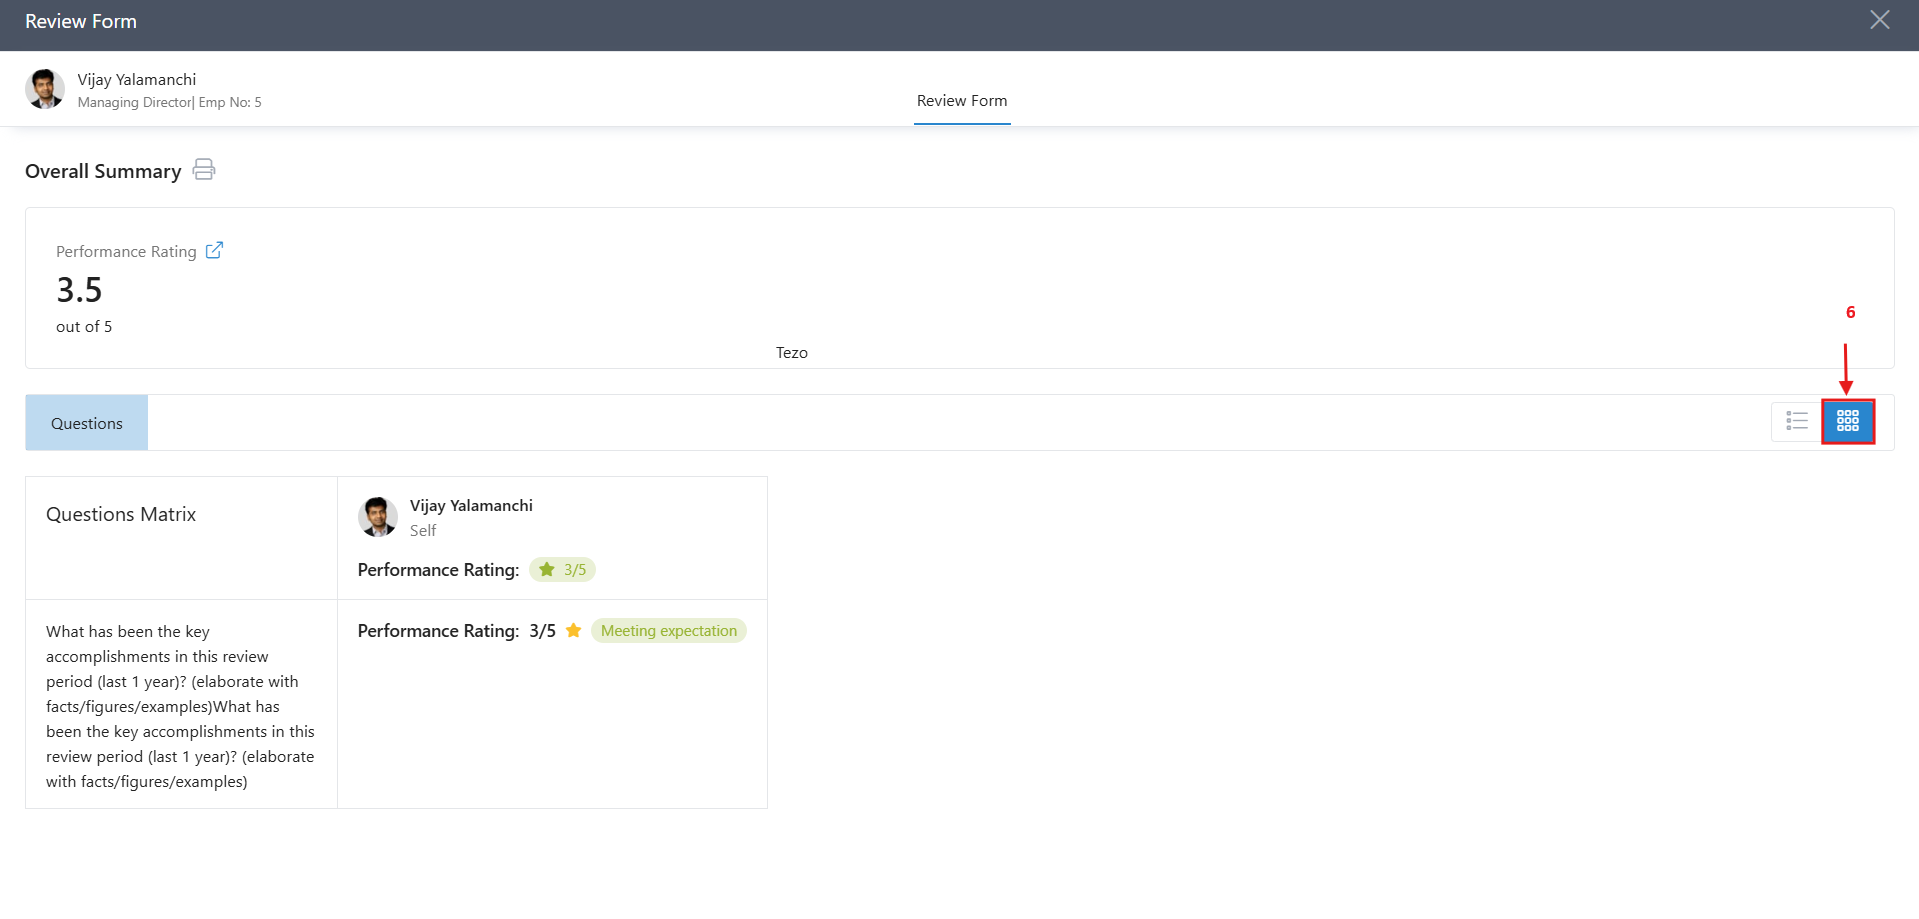Switch to list view of questions
Viewport: 1919px width, 919px height.
1795,421
